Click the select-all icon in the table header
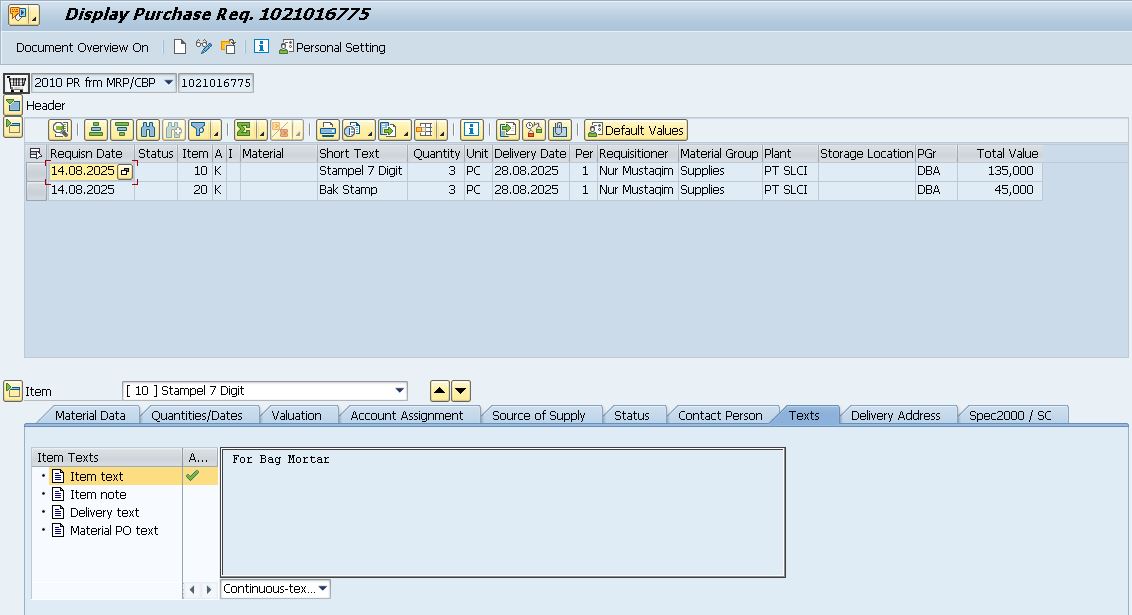1132x615 pixels. tap(35, 153)
